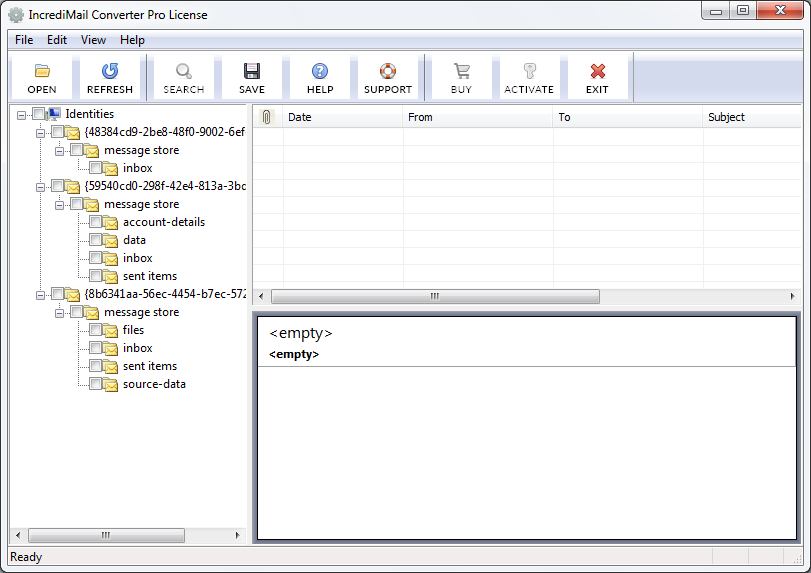The height and width of the screenshot is (573, 811).
Task: Click the OPEN folder toolbar icon
Action: point(42,70)
